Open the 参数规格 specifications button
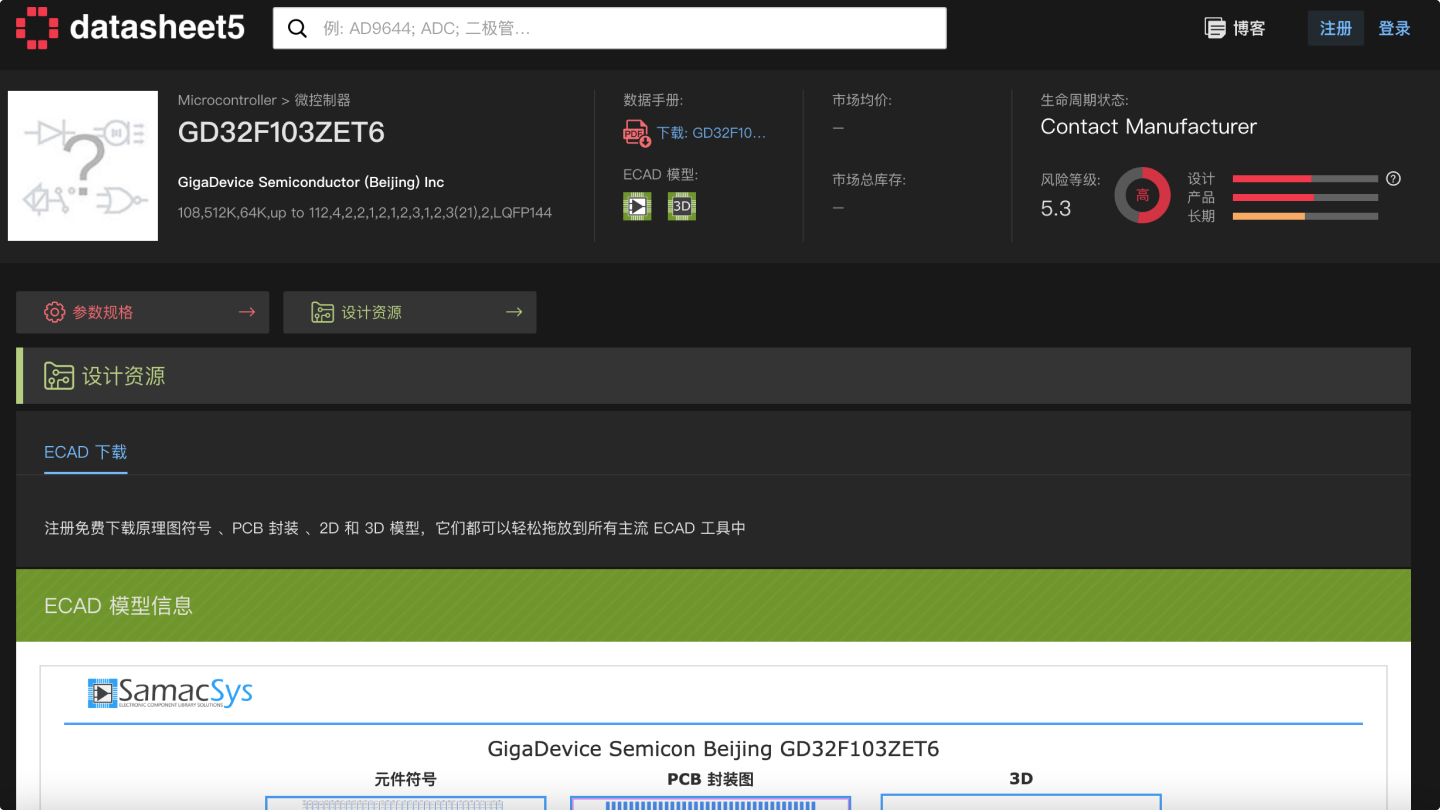1440x810 pixels. point(142,312)
